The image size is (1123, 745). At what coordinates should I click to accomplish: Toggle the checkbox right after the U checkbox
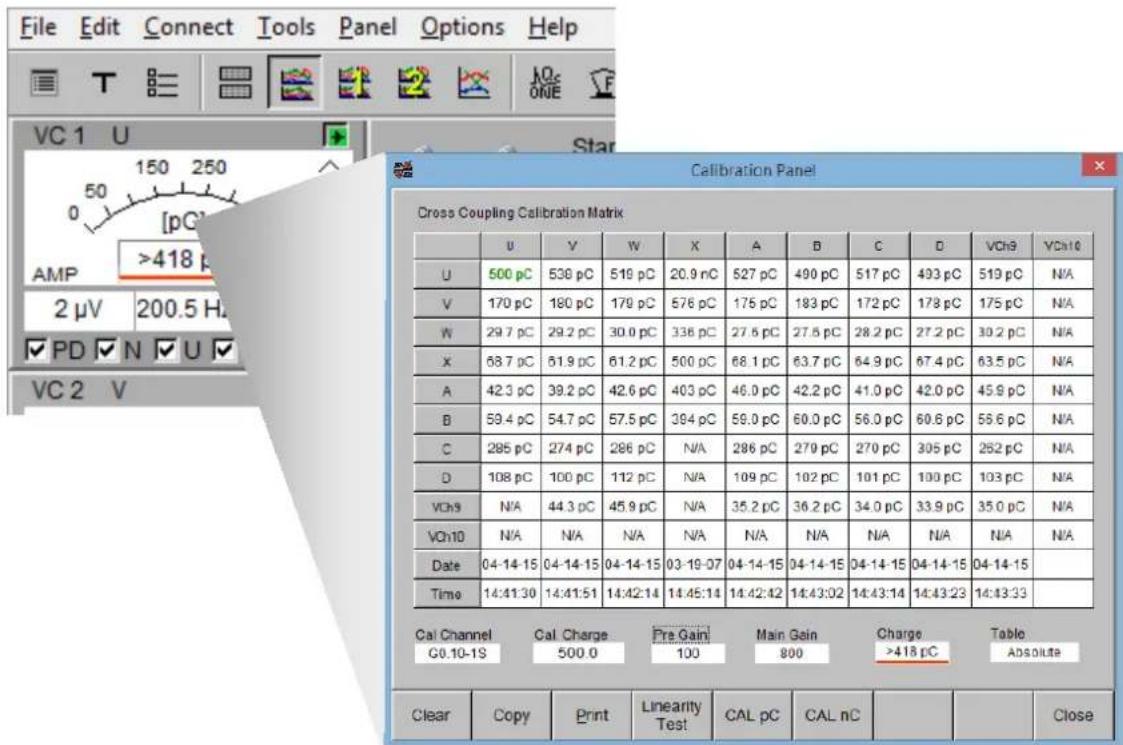tap(224, 350)
